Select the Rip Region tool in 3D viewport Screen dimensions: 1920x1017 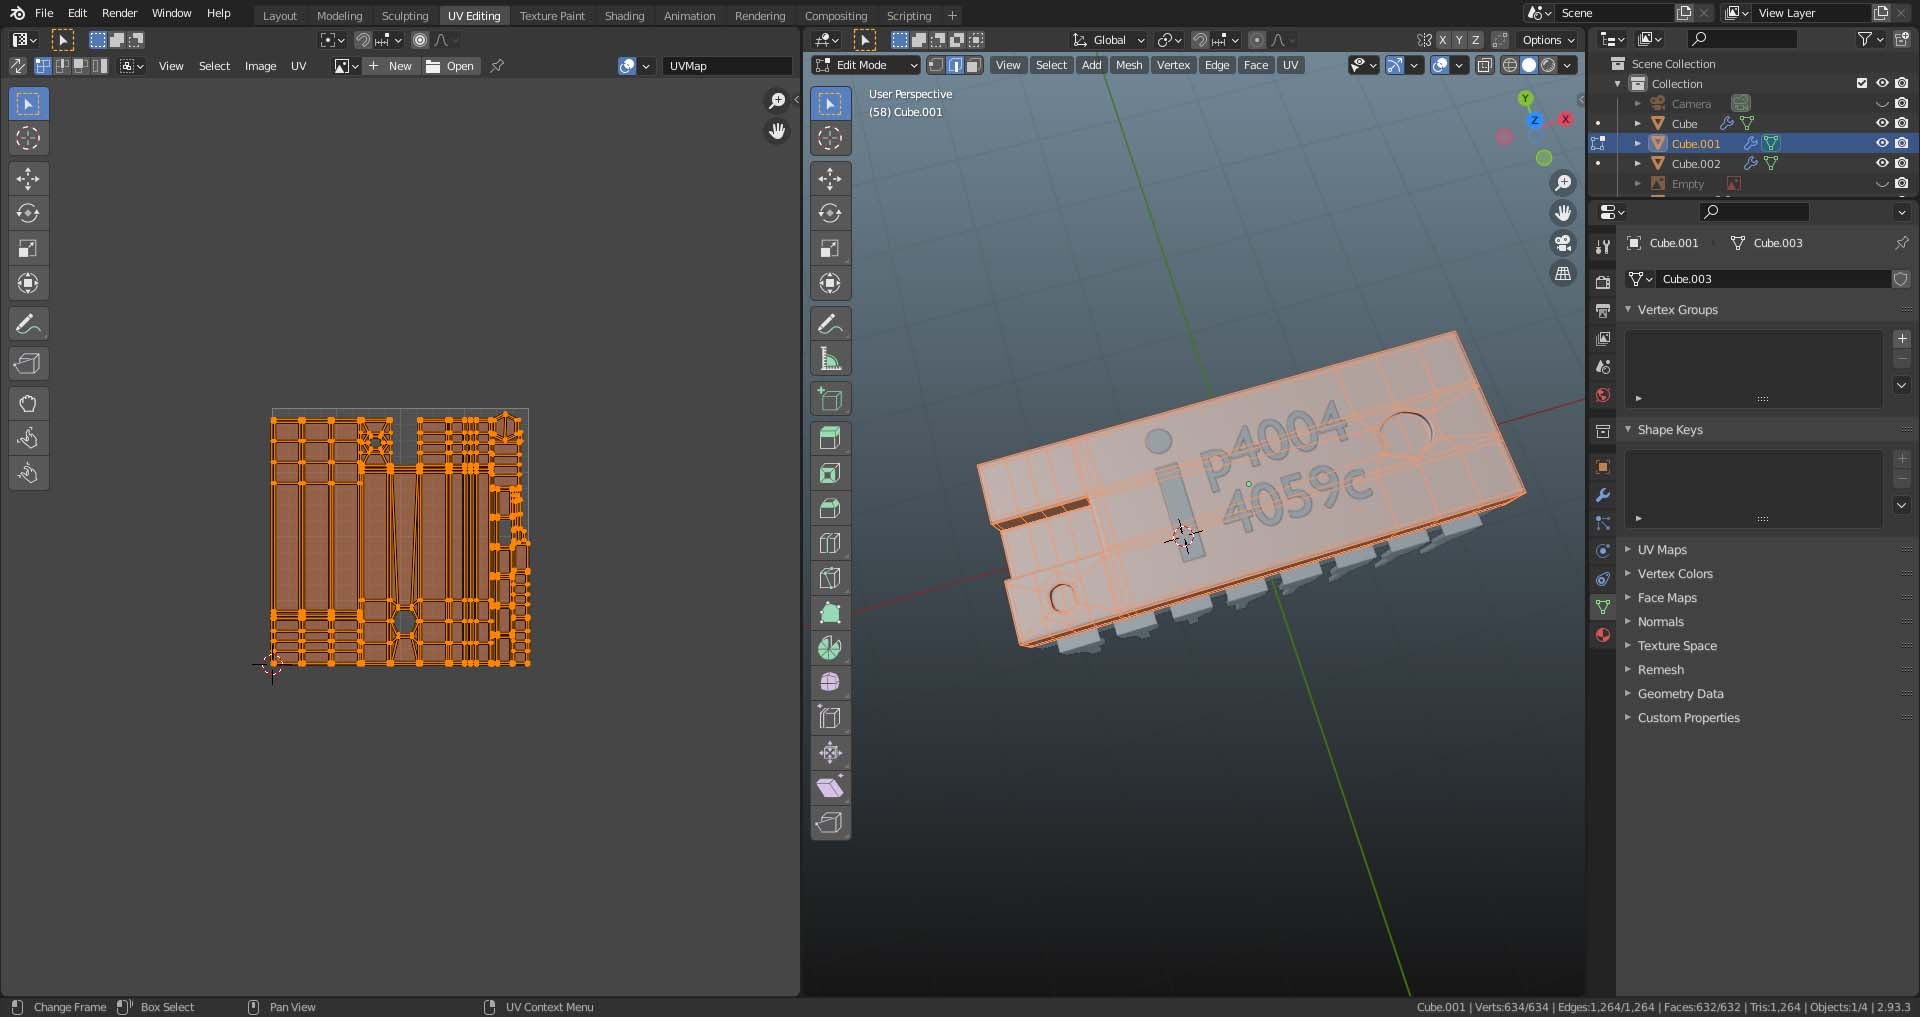[x=830, y=822]
